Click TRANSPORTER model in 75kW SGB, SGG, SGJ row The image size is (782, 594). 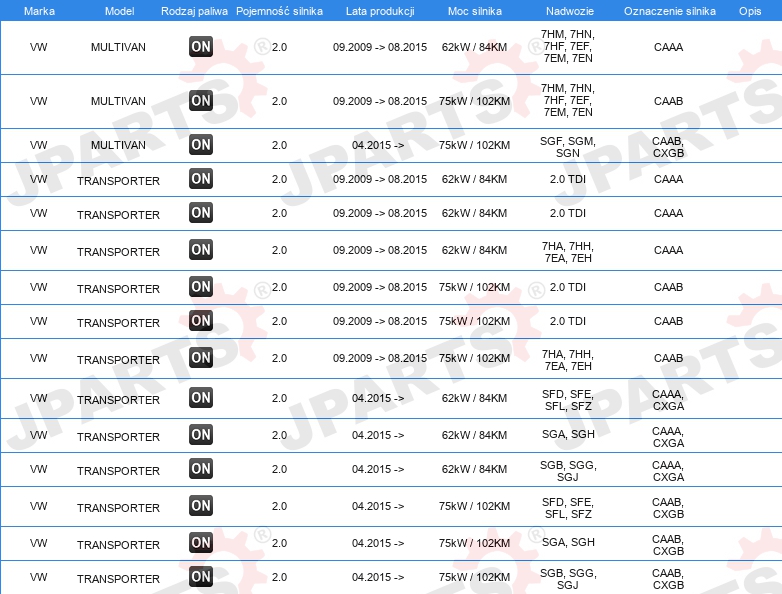pyautogui.click(x=118, y=579)
